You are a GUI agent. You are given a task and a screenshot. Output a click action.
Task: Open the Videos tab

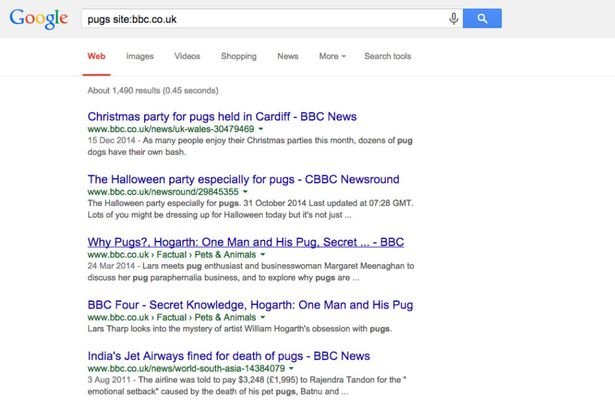[187, 57]
